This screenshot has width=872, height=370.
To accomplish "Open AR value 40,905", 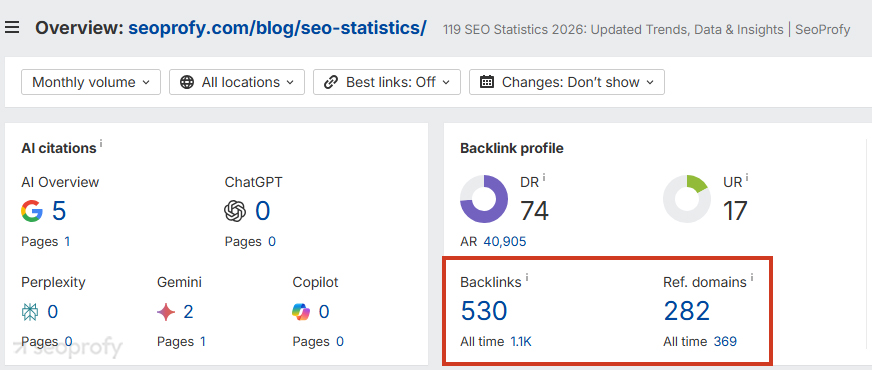I will [x=505, y=241].
